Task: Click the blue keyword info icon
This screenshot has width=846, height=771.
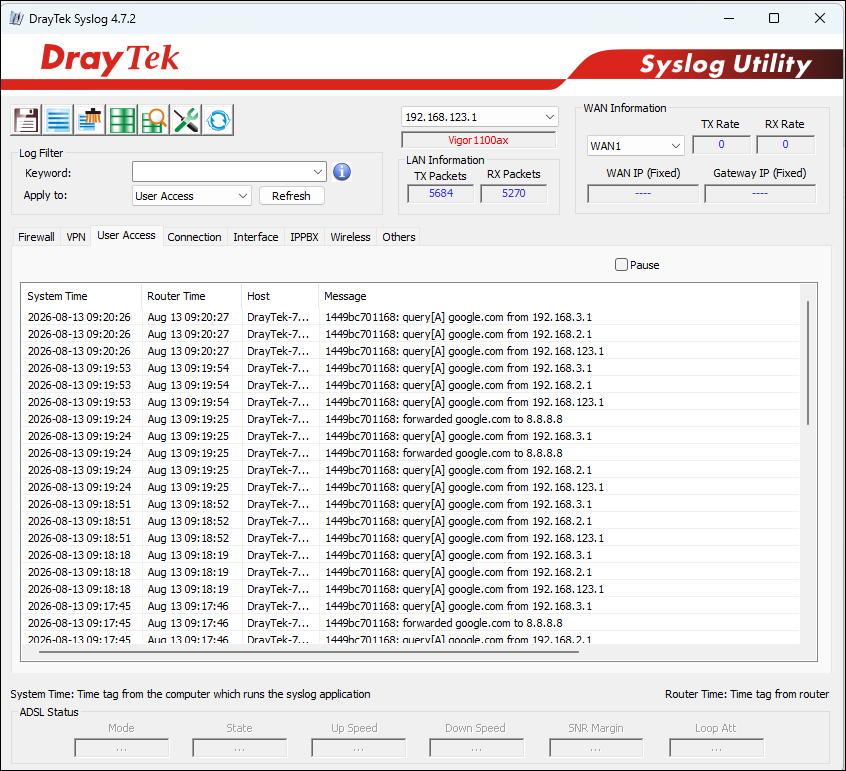Action: [342, 172]
